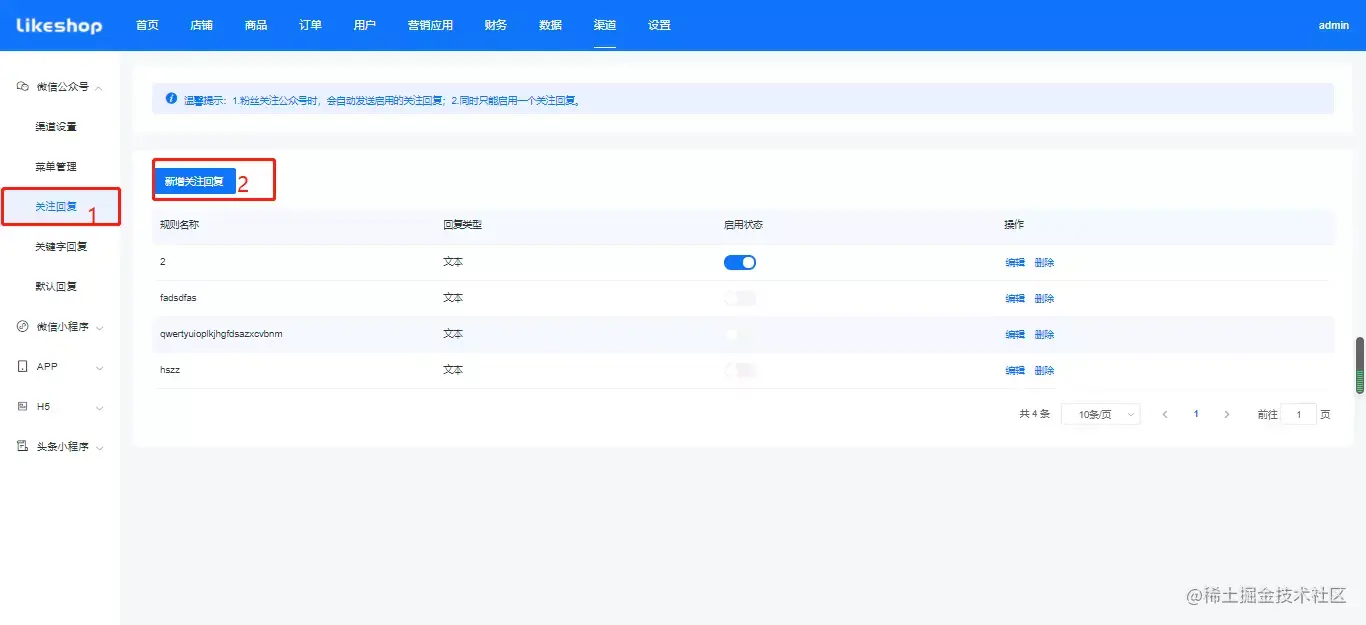Open 默认回复 in the sidebar
This screenshot has width=1366, height=625.
point(56,287)
